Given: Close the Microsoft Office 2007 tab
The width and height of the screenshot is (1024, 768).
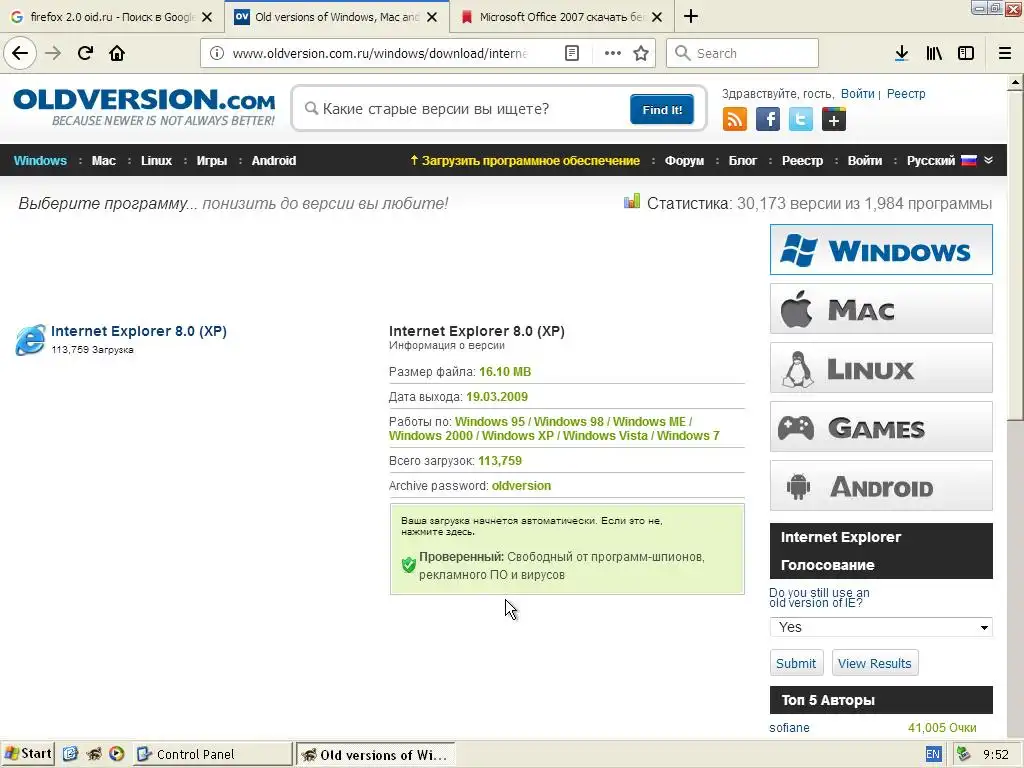Looking at the screenshot, I should pos(657,17).
